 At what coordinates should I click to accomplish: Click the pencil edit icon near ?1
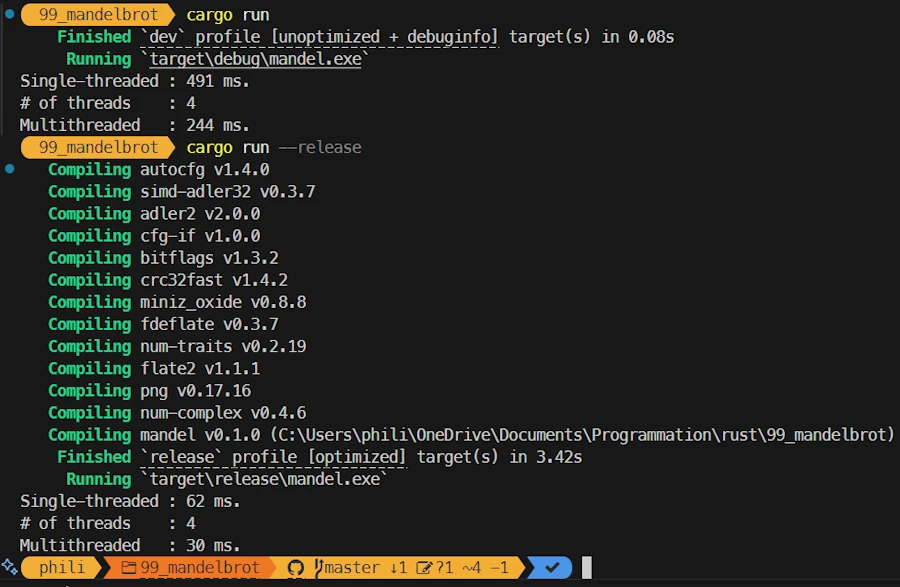pyautogui.click(x=424, y=567)
